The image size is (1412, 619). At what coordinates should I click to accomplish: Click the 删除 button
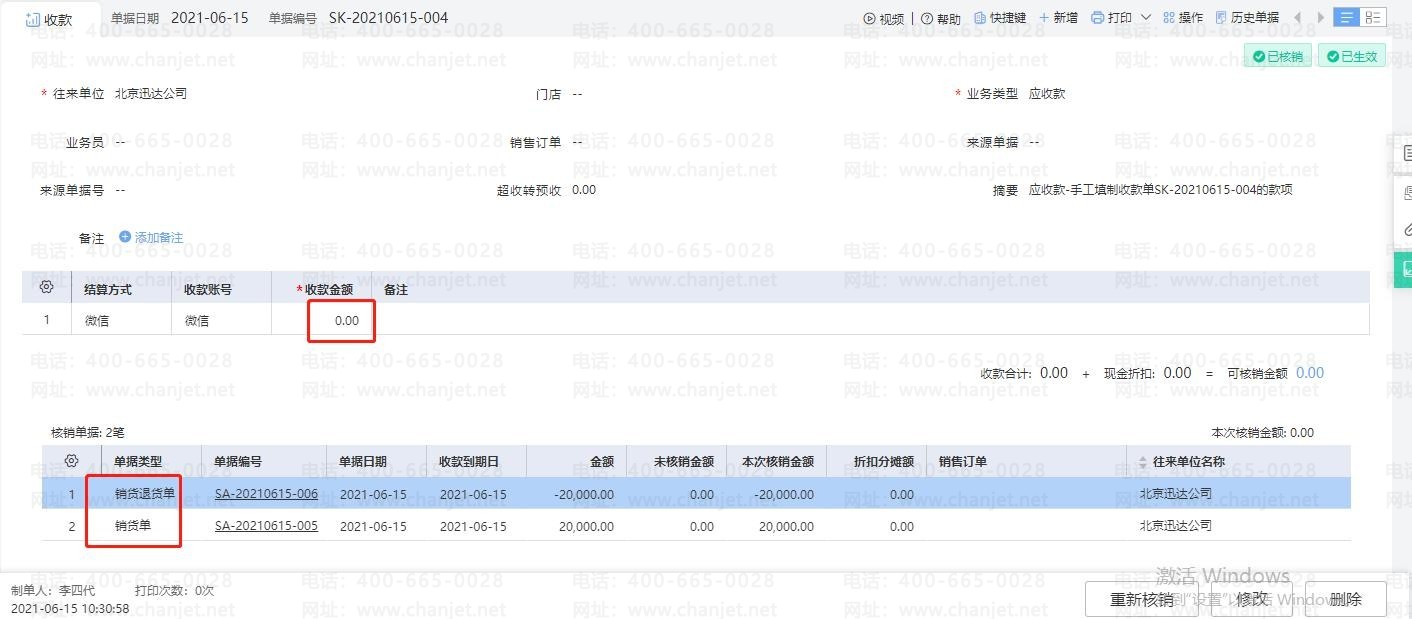click(x=1346, y=599)
